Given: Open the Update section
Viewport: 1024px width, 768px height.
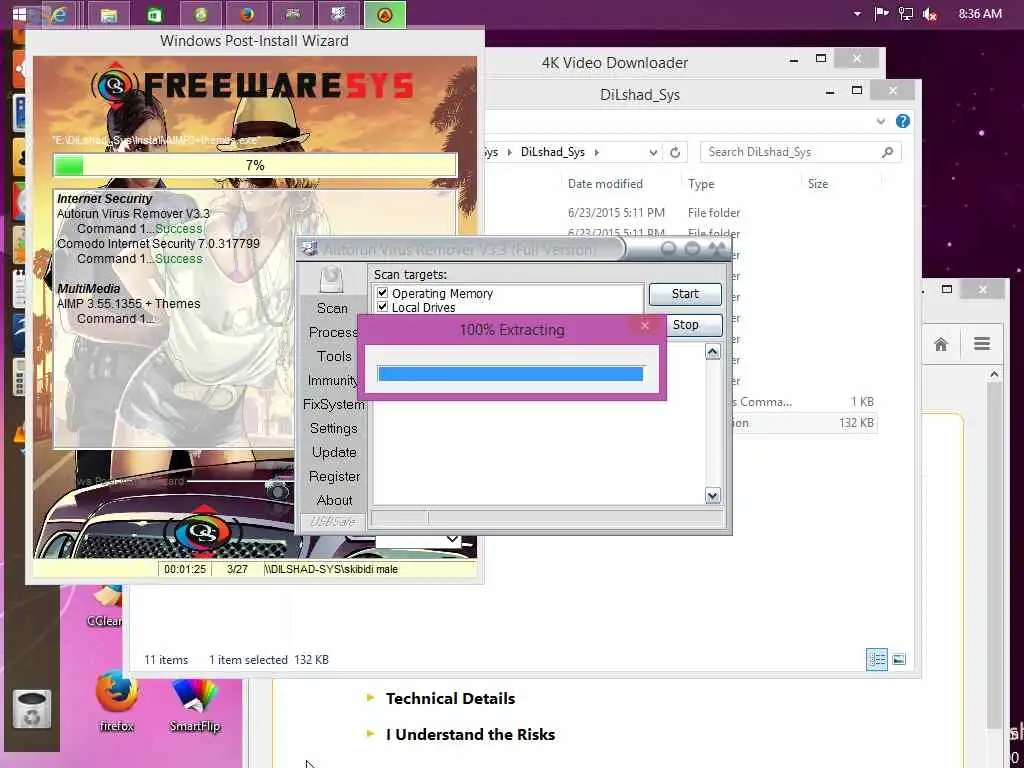Looking at the screenshot, I should [334, 452].
